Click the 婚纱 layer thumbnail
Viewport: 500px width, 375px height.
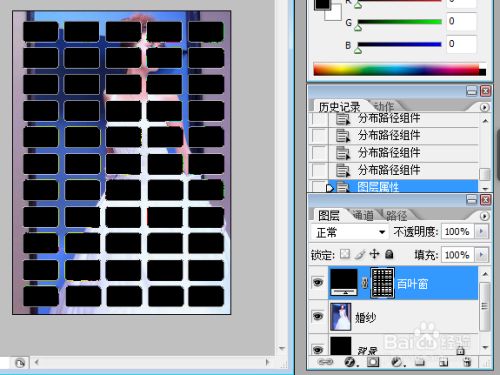pos(340,316)
